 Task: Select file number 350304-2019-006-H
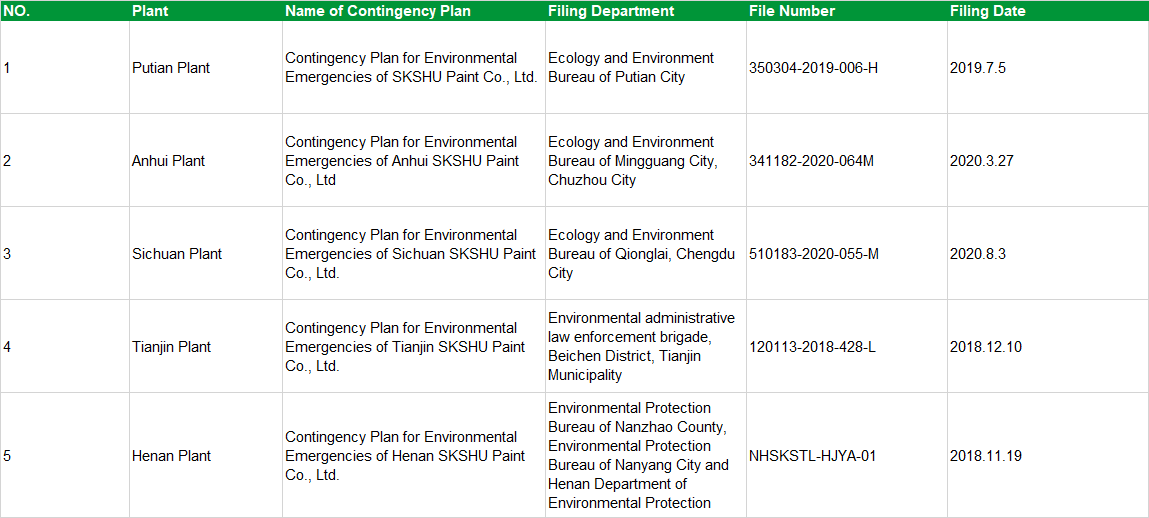pyautogui.click(x=813, y=68)
